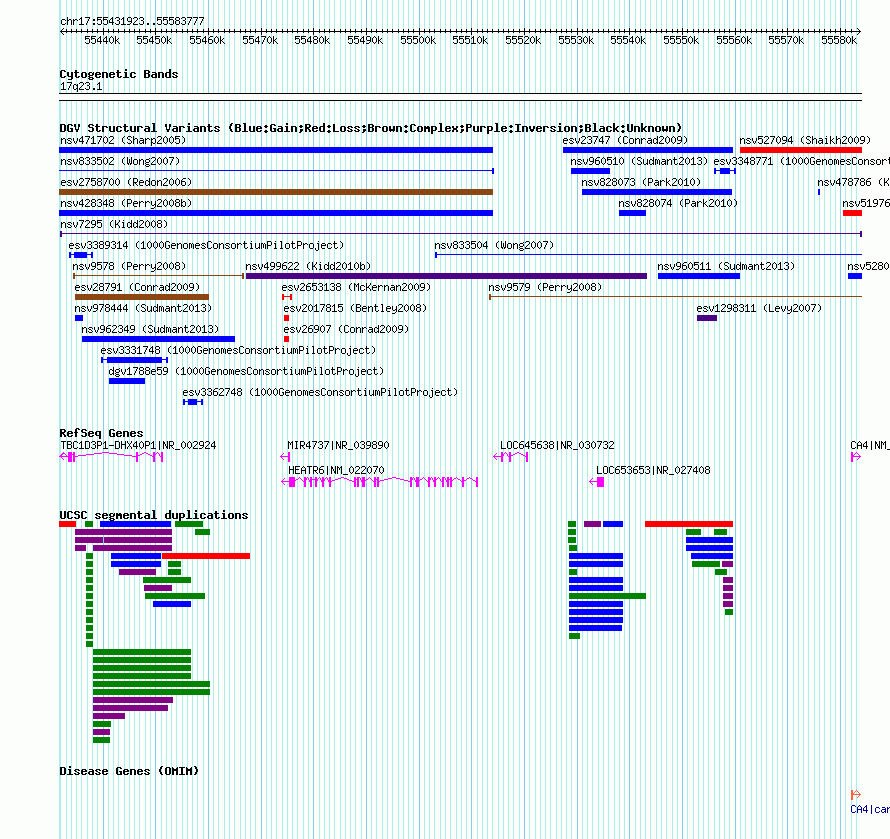Open the esv2758700 (Redon2006) label
The height and width of the screenshot is (839, 890).
point(126,182)
